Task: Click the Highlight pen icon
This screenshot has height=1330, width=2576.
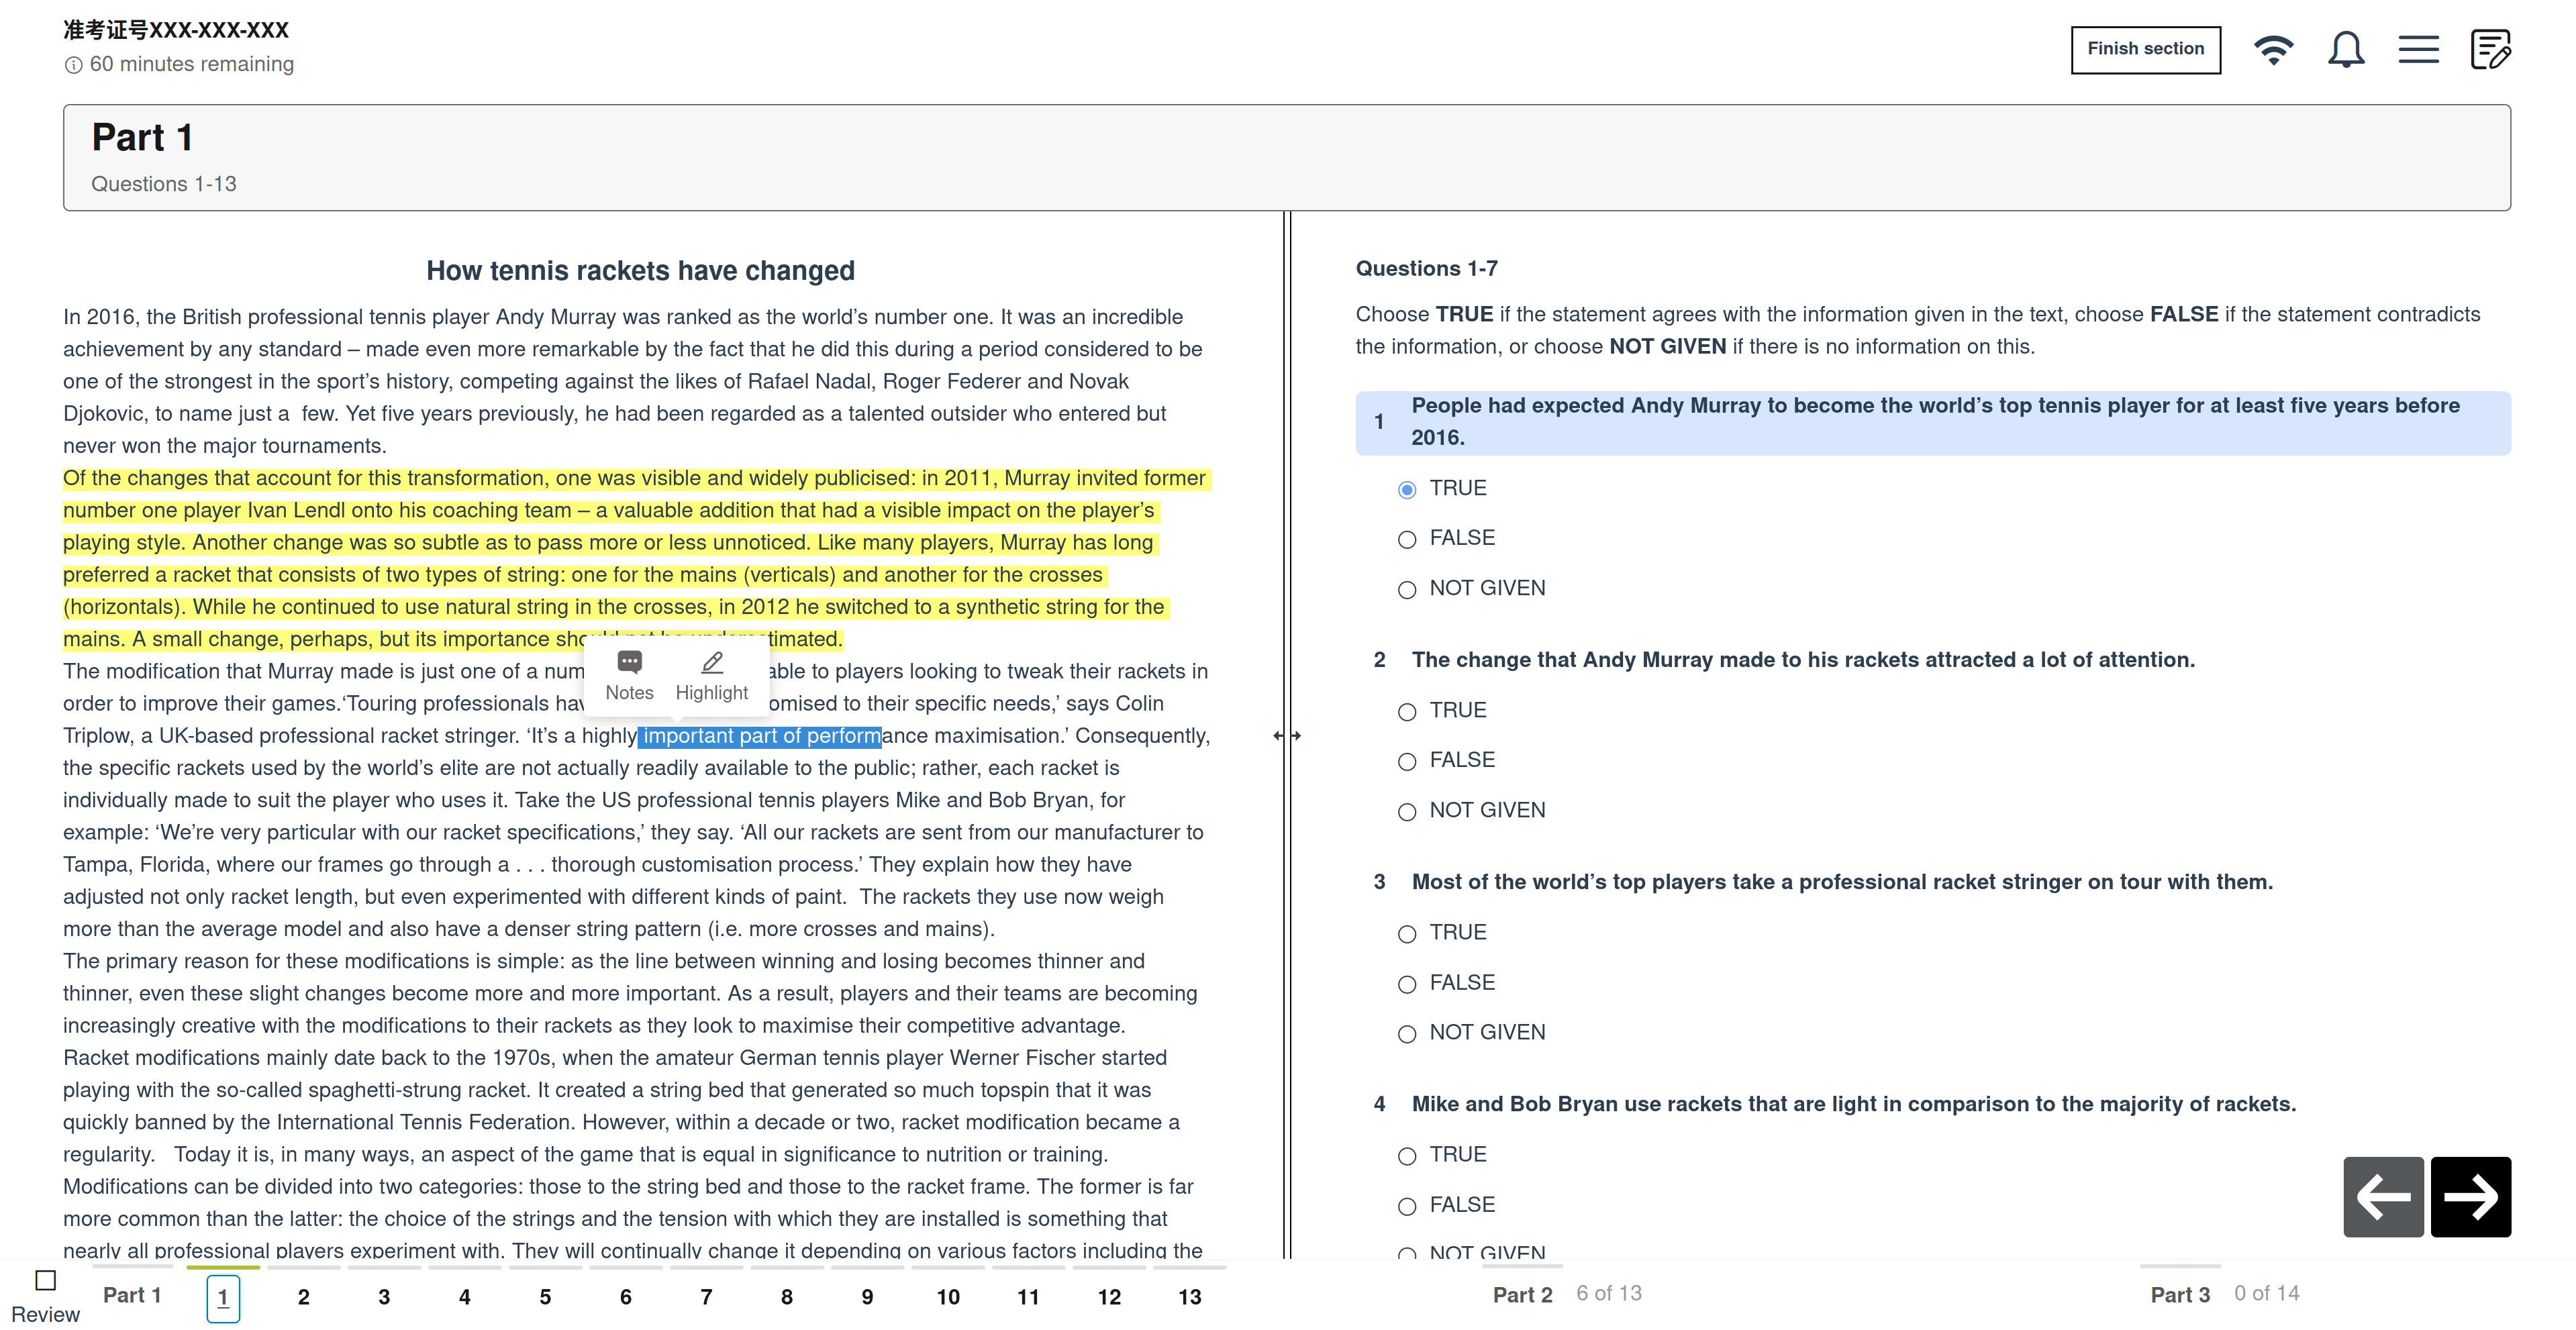Action: [712, 663]
